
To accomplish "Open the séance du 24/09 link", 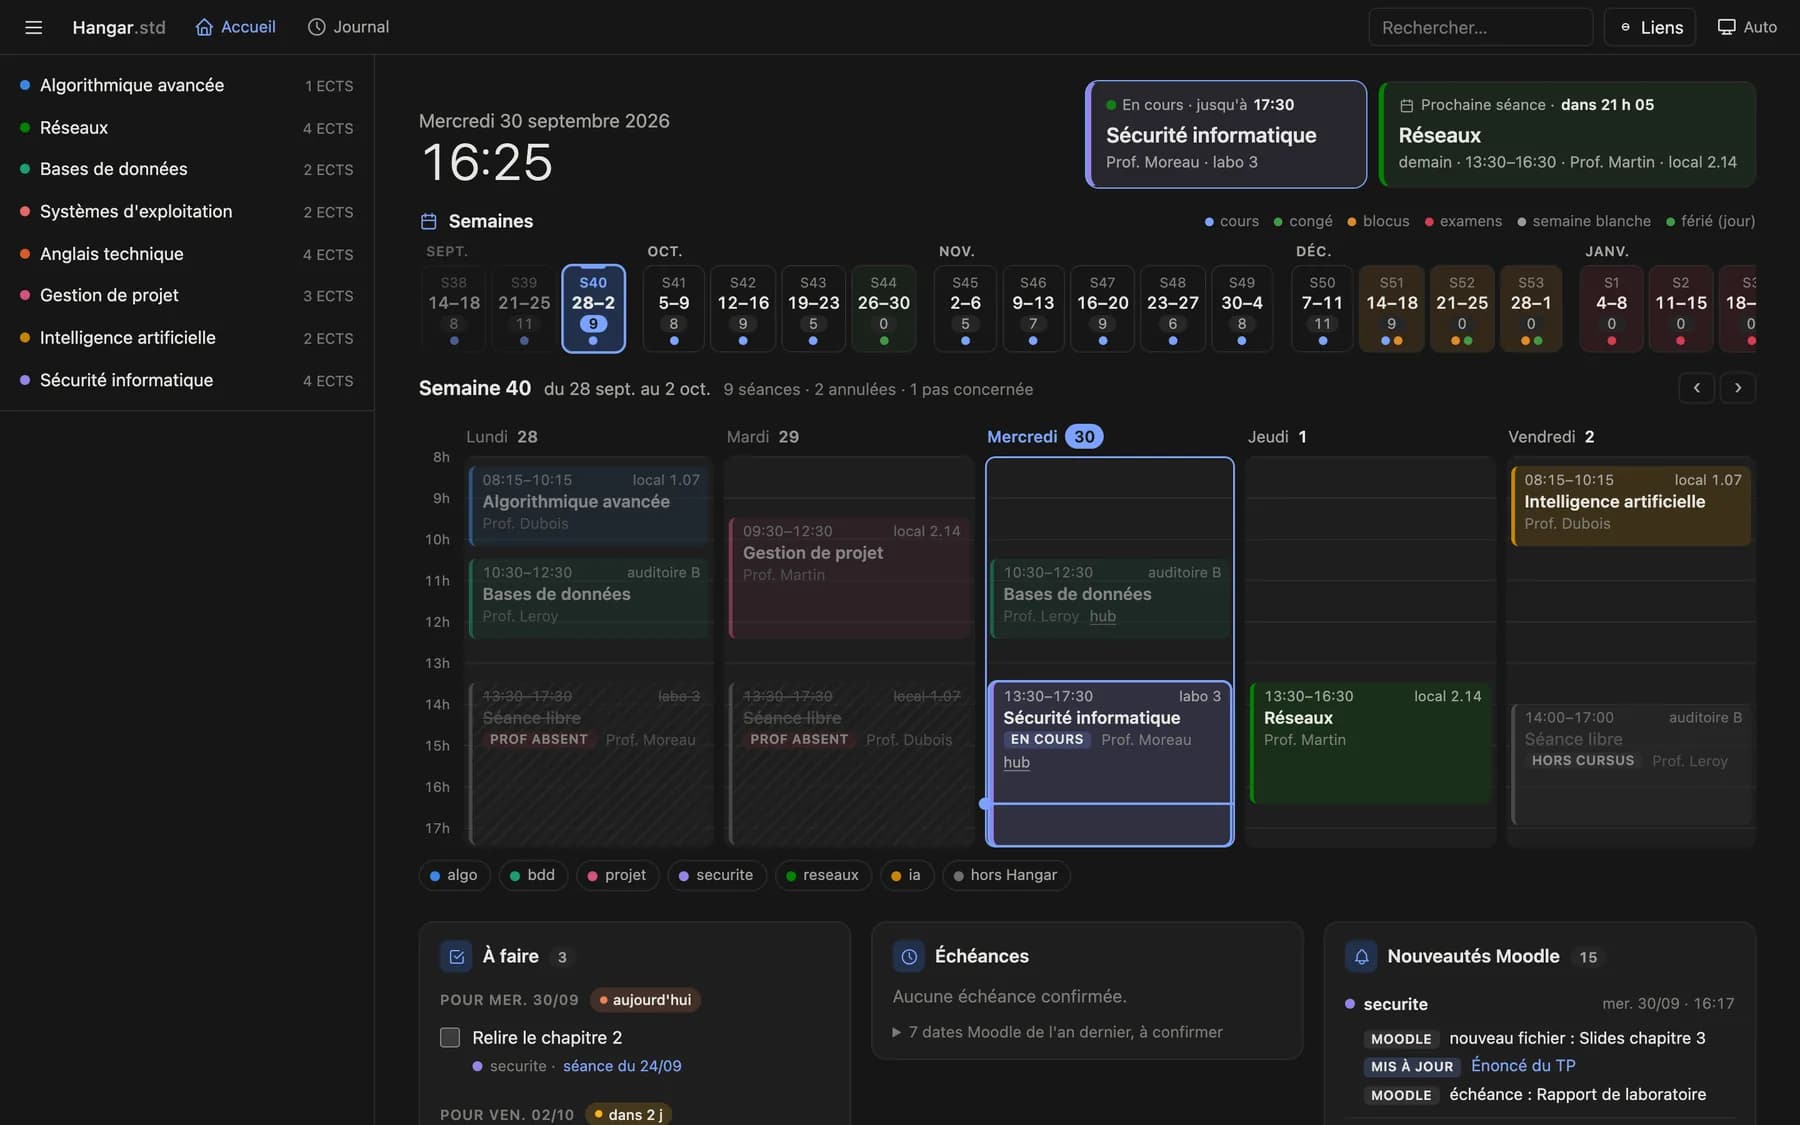I will (622, 1066).
